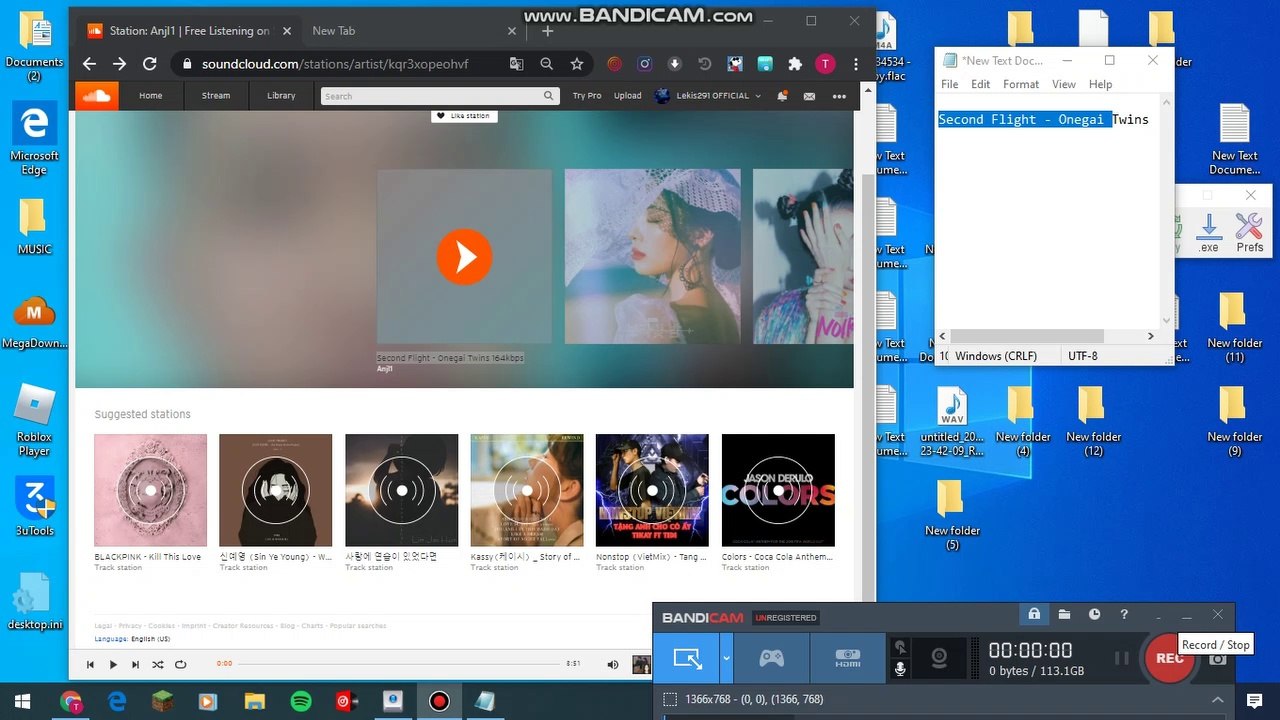Image resolution: width=1280 pixels, height=720 pixels.
Task: Open the Upload page
Action: [x=628, y=96]
